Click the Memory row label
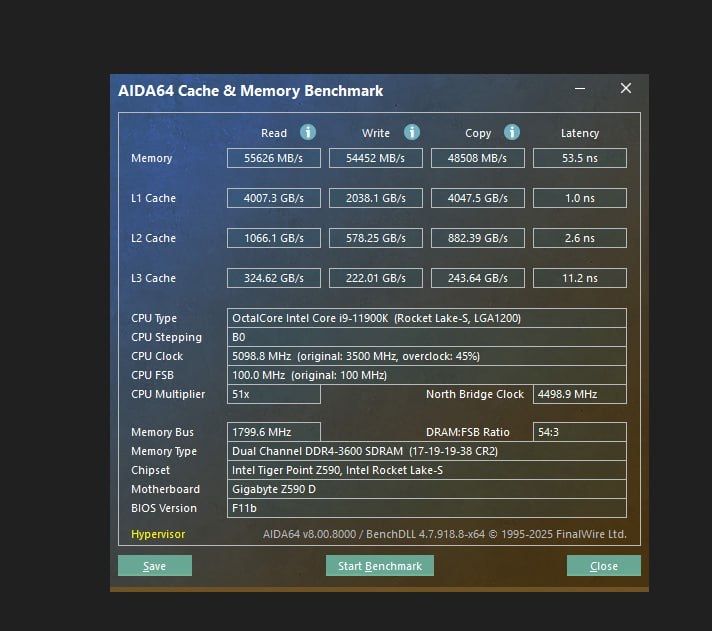This screenshot has height=631, width=712. (x=152, y=158)
